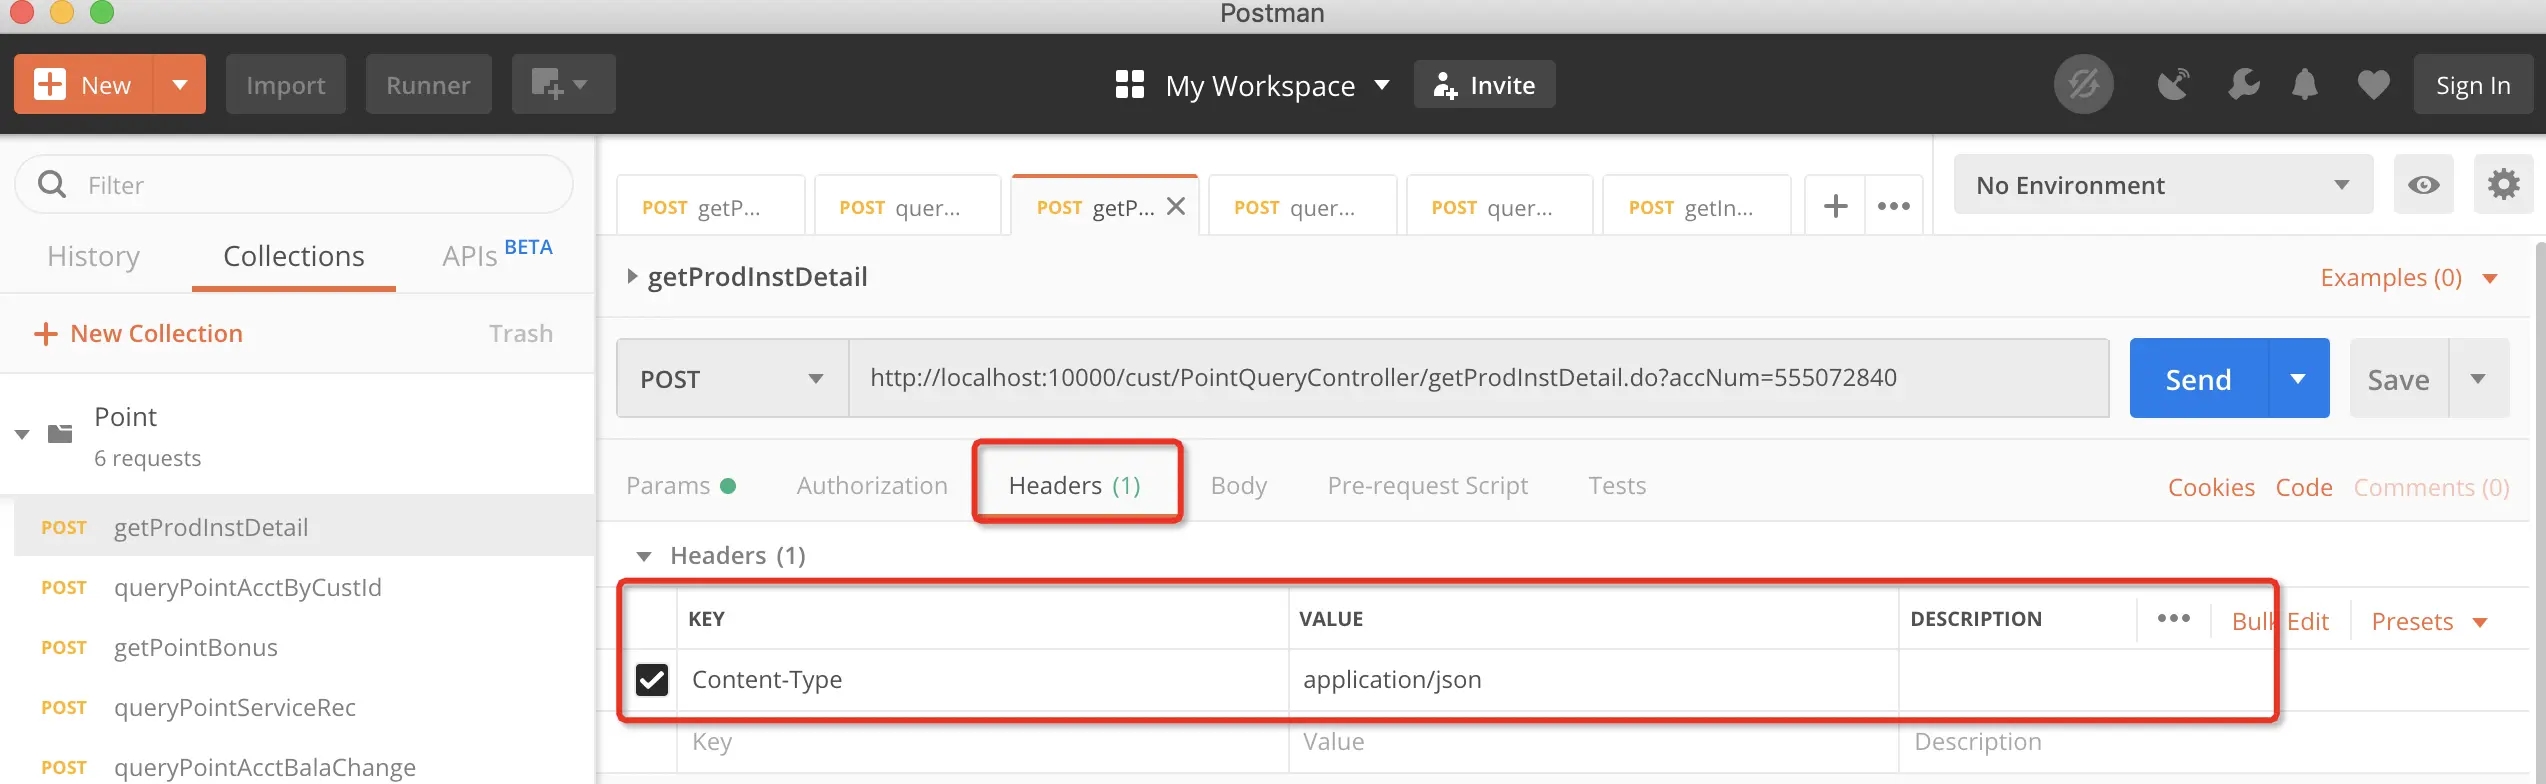
Task: Switch to the History tab
Action: [93, 257]
